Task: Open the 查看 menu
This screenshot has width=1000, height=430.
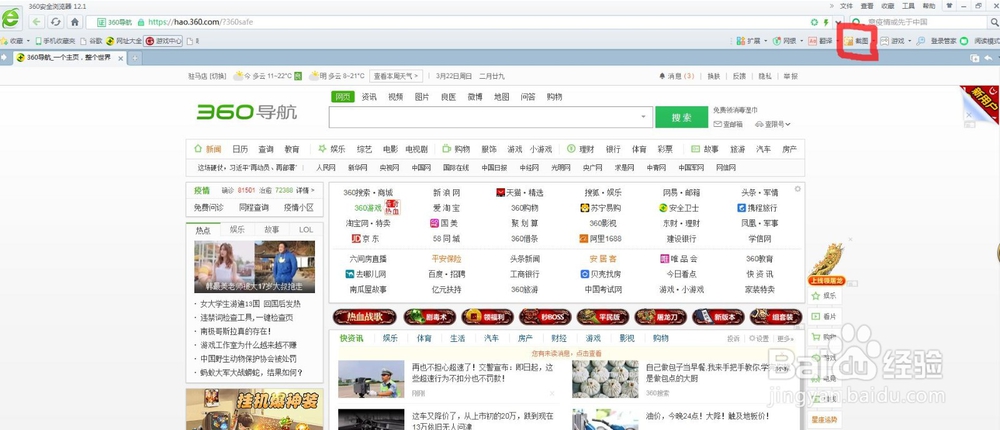Action: click(867, 6)
